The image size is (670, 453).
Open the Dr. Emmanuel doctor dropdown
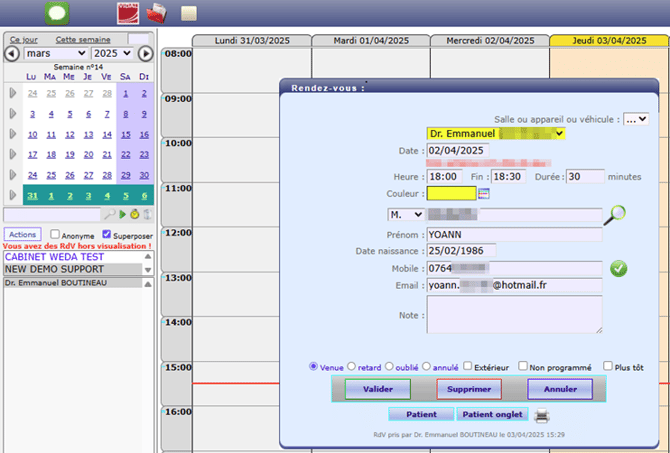tap(496, 134)
